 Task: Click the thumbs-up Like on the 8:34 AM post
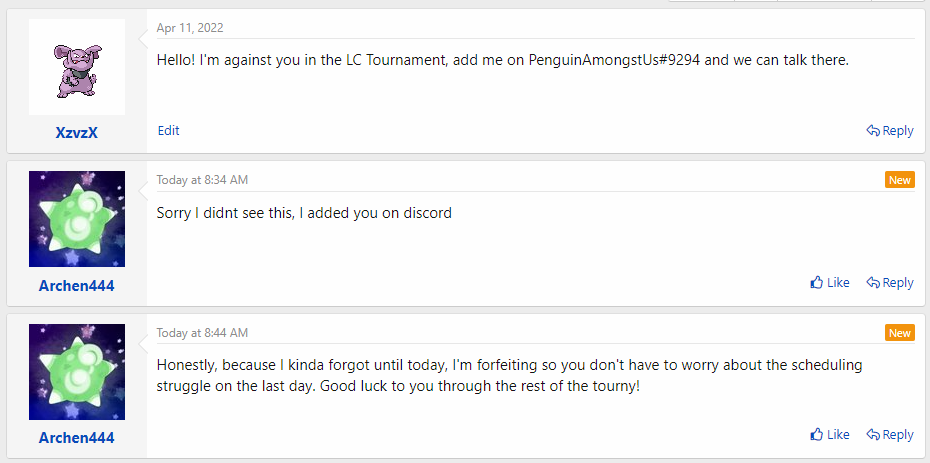(830, 283)
